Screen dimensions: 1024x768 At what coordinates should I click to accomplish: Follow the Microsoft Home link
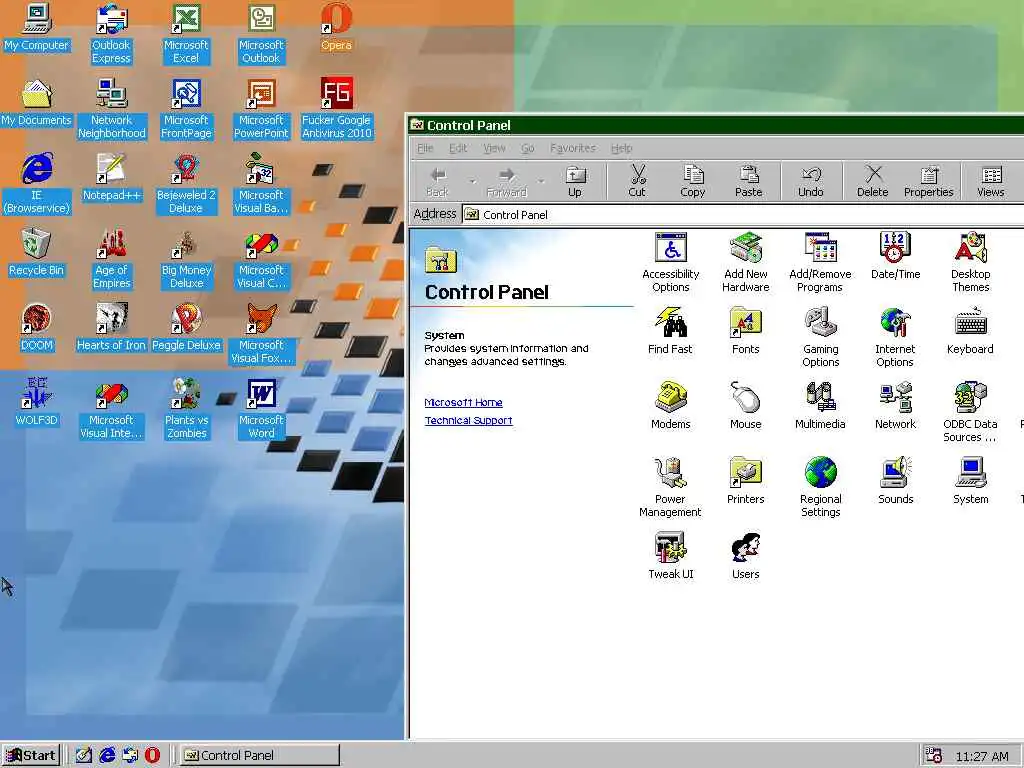[x=463, y=402]
